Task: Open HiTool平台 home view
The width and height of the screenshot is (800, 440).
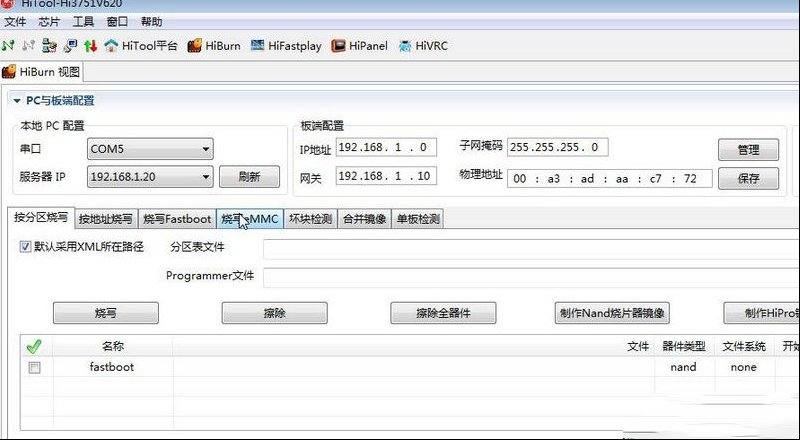Action: point(140,46)
